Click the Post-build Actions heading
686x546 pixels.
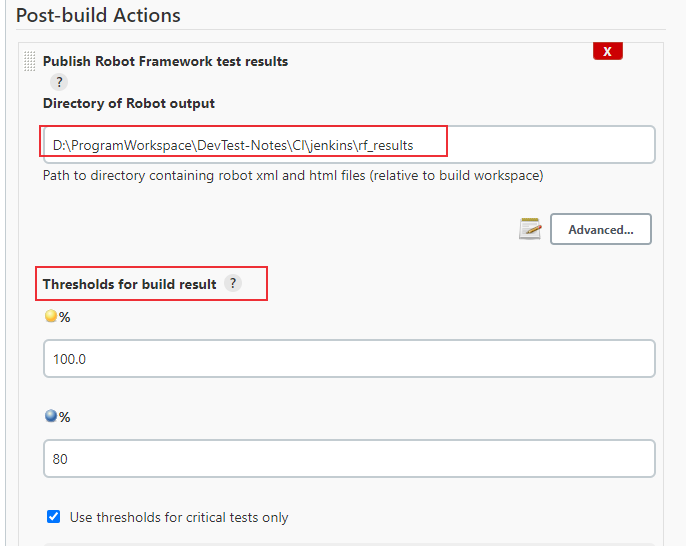98,15
